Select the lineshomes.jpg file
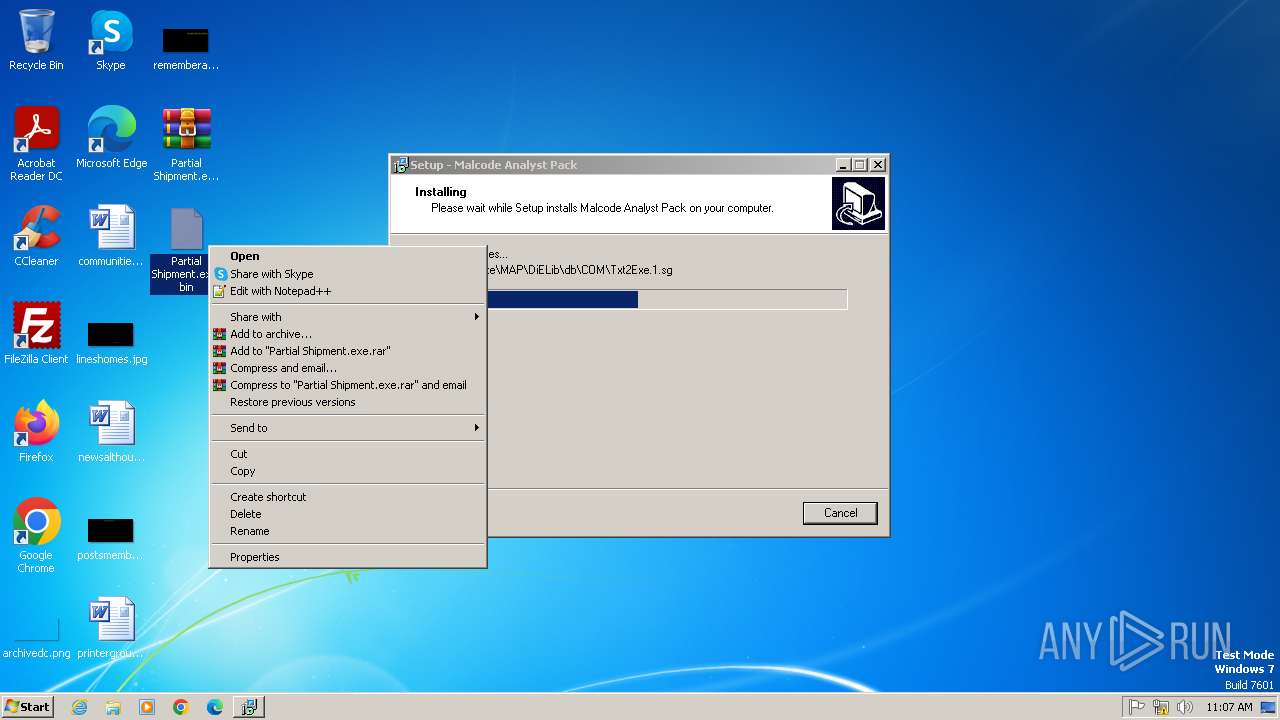This screenshot has height=720, width=1280. coord(111,341)
